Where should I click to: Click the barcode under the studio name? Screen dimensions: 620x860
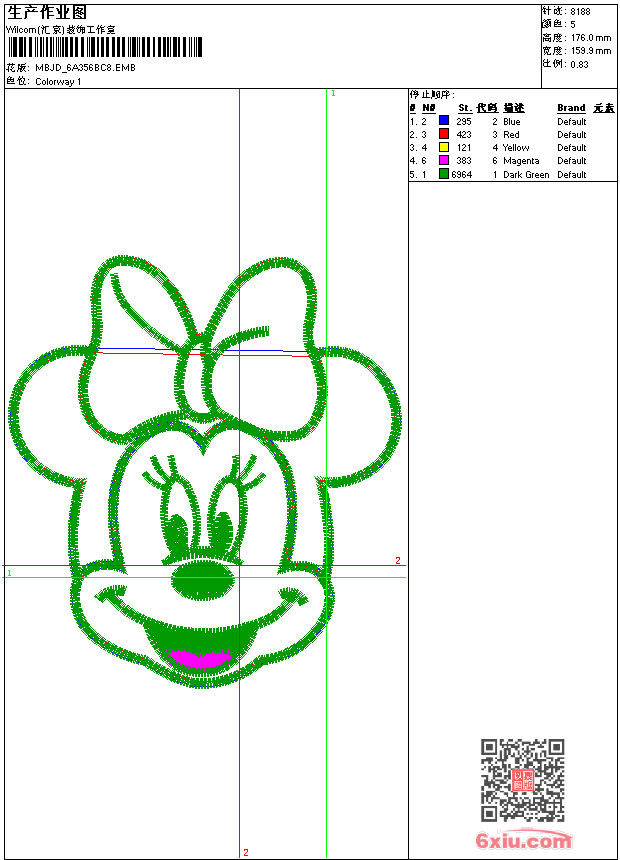104,47
